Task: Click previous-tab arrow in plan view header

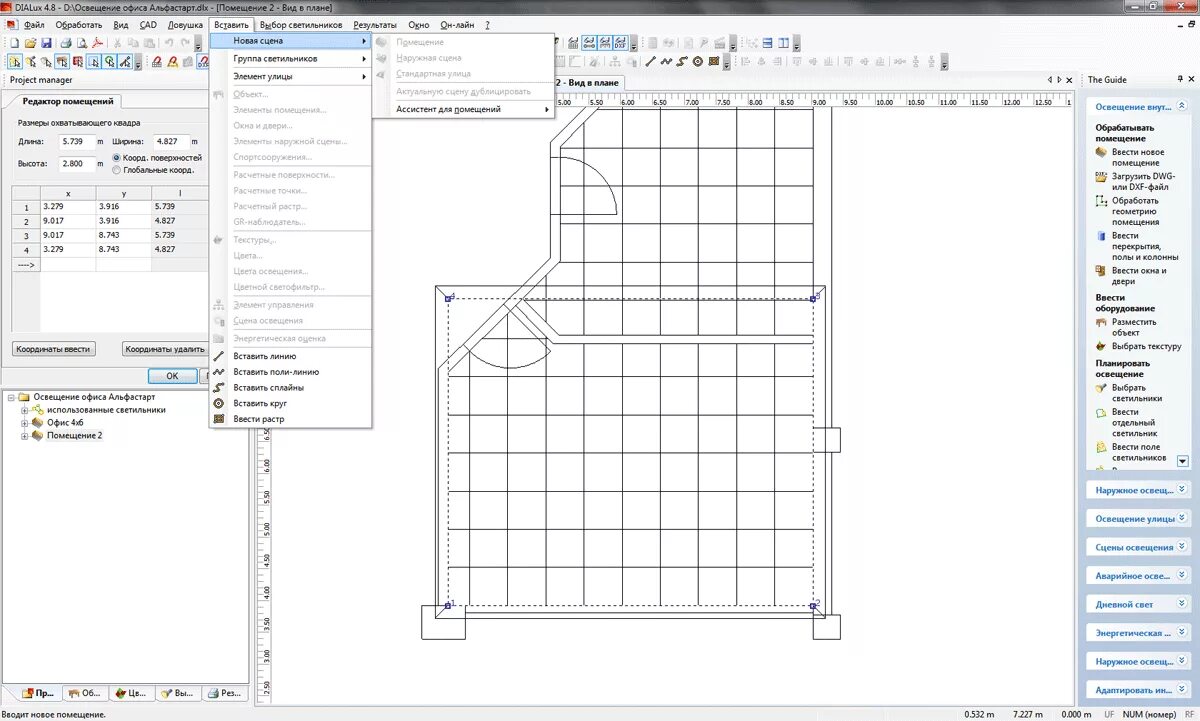Action: [1050, 79]
